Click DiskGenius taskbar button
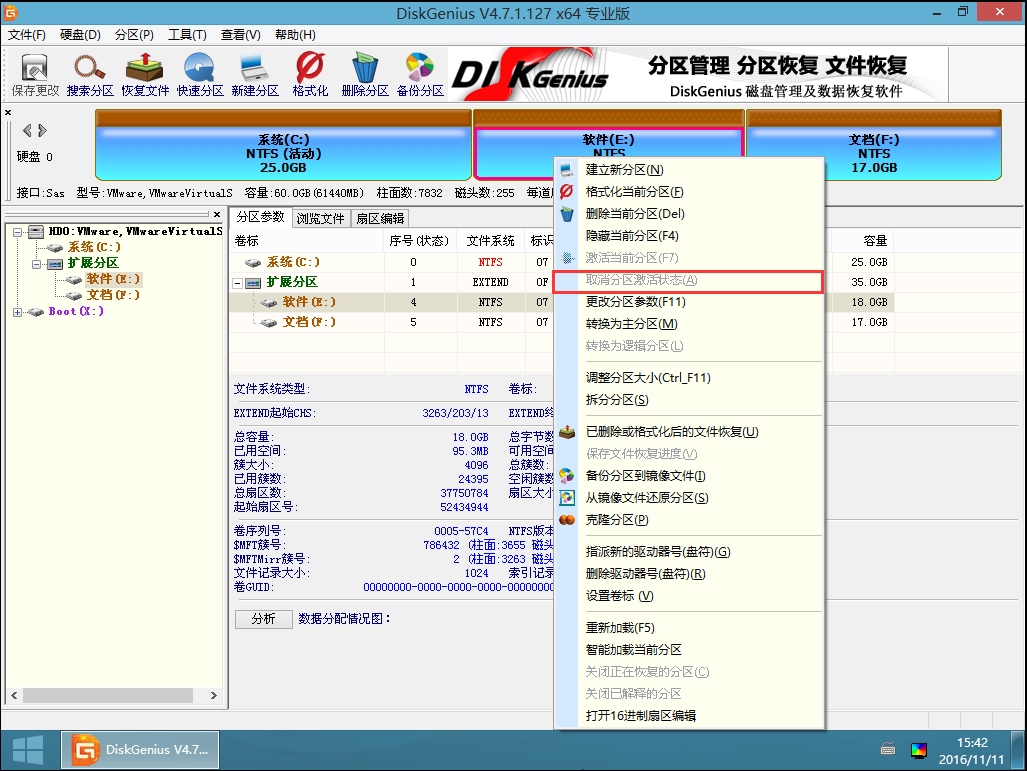Screen dimensions: 1027x771 [141, 750]
